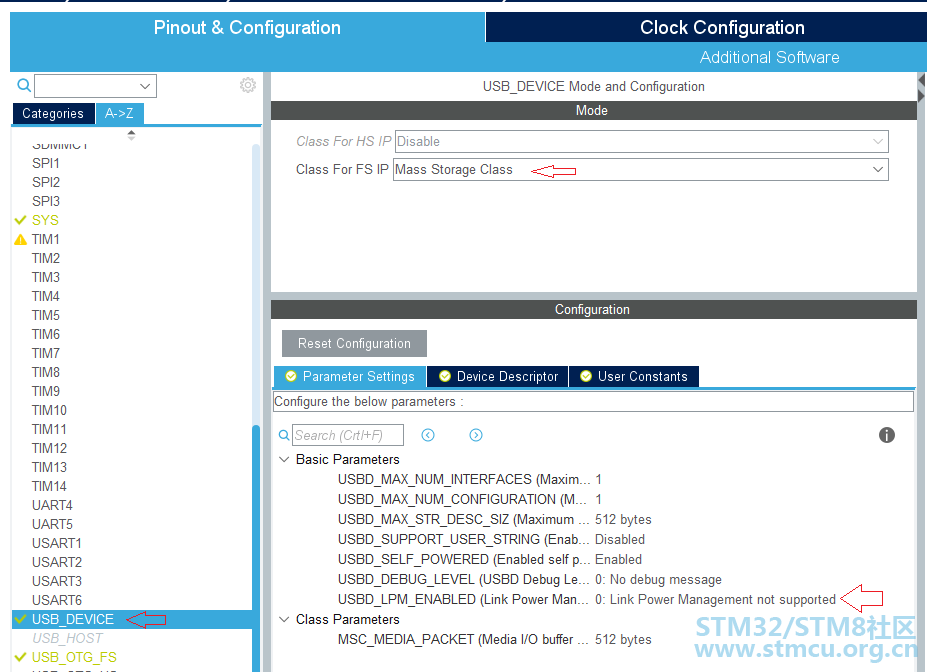927x672 pixels.
Task: Select TIM3 in the peripheral list
Action: click(46, 277)
